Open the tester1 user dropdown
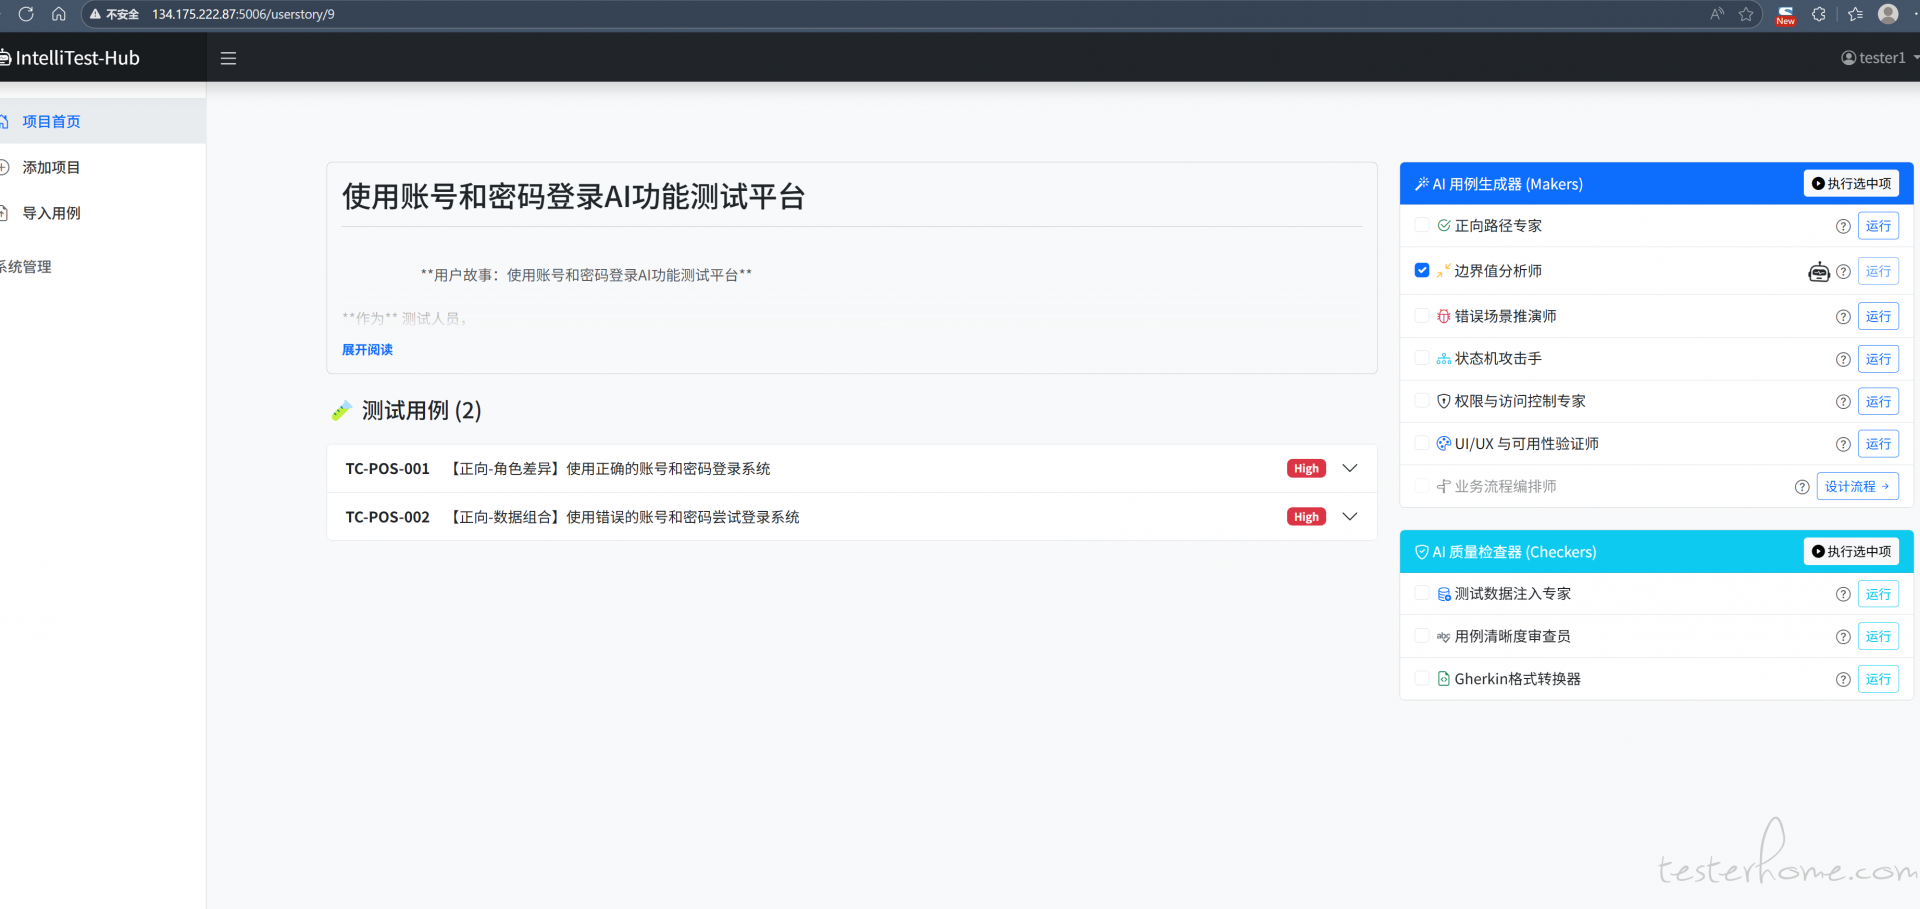 pos(1879,58)
